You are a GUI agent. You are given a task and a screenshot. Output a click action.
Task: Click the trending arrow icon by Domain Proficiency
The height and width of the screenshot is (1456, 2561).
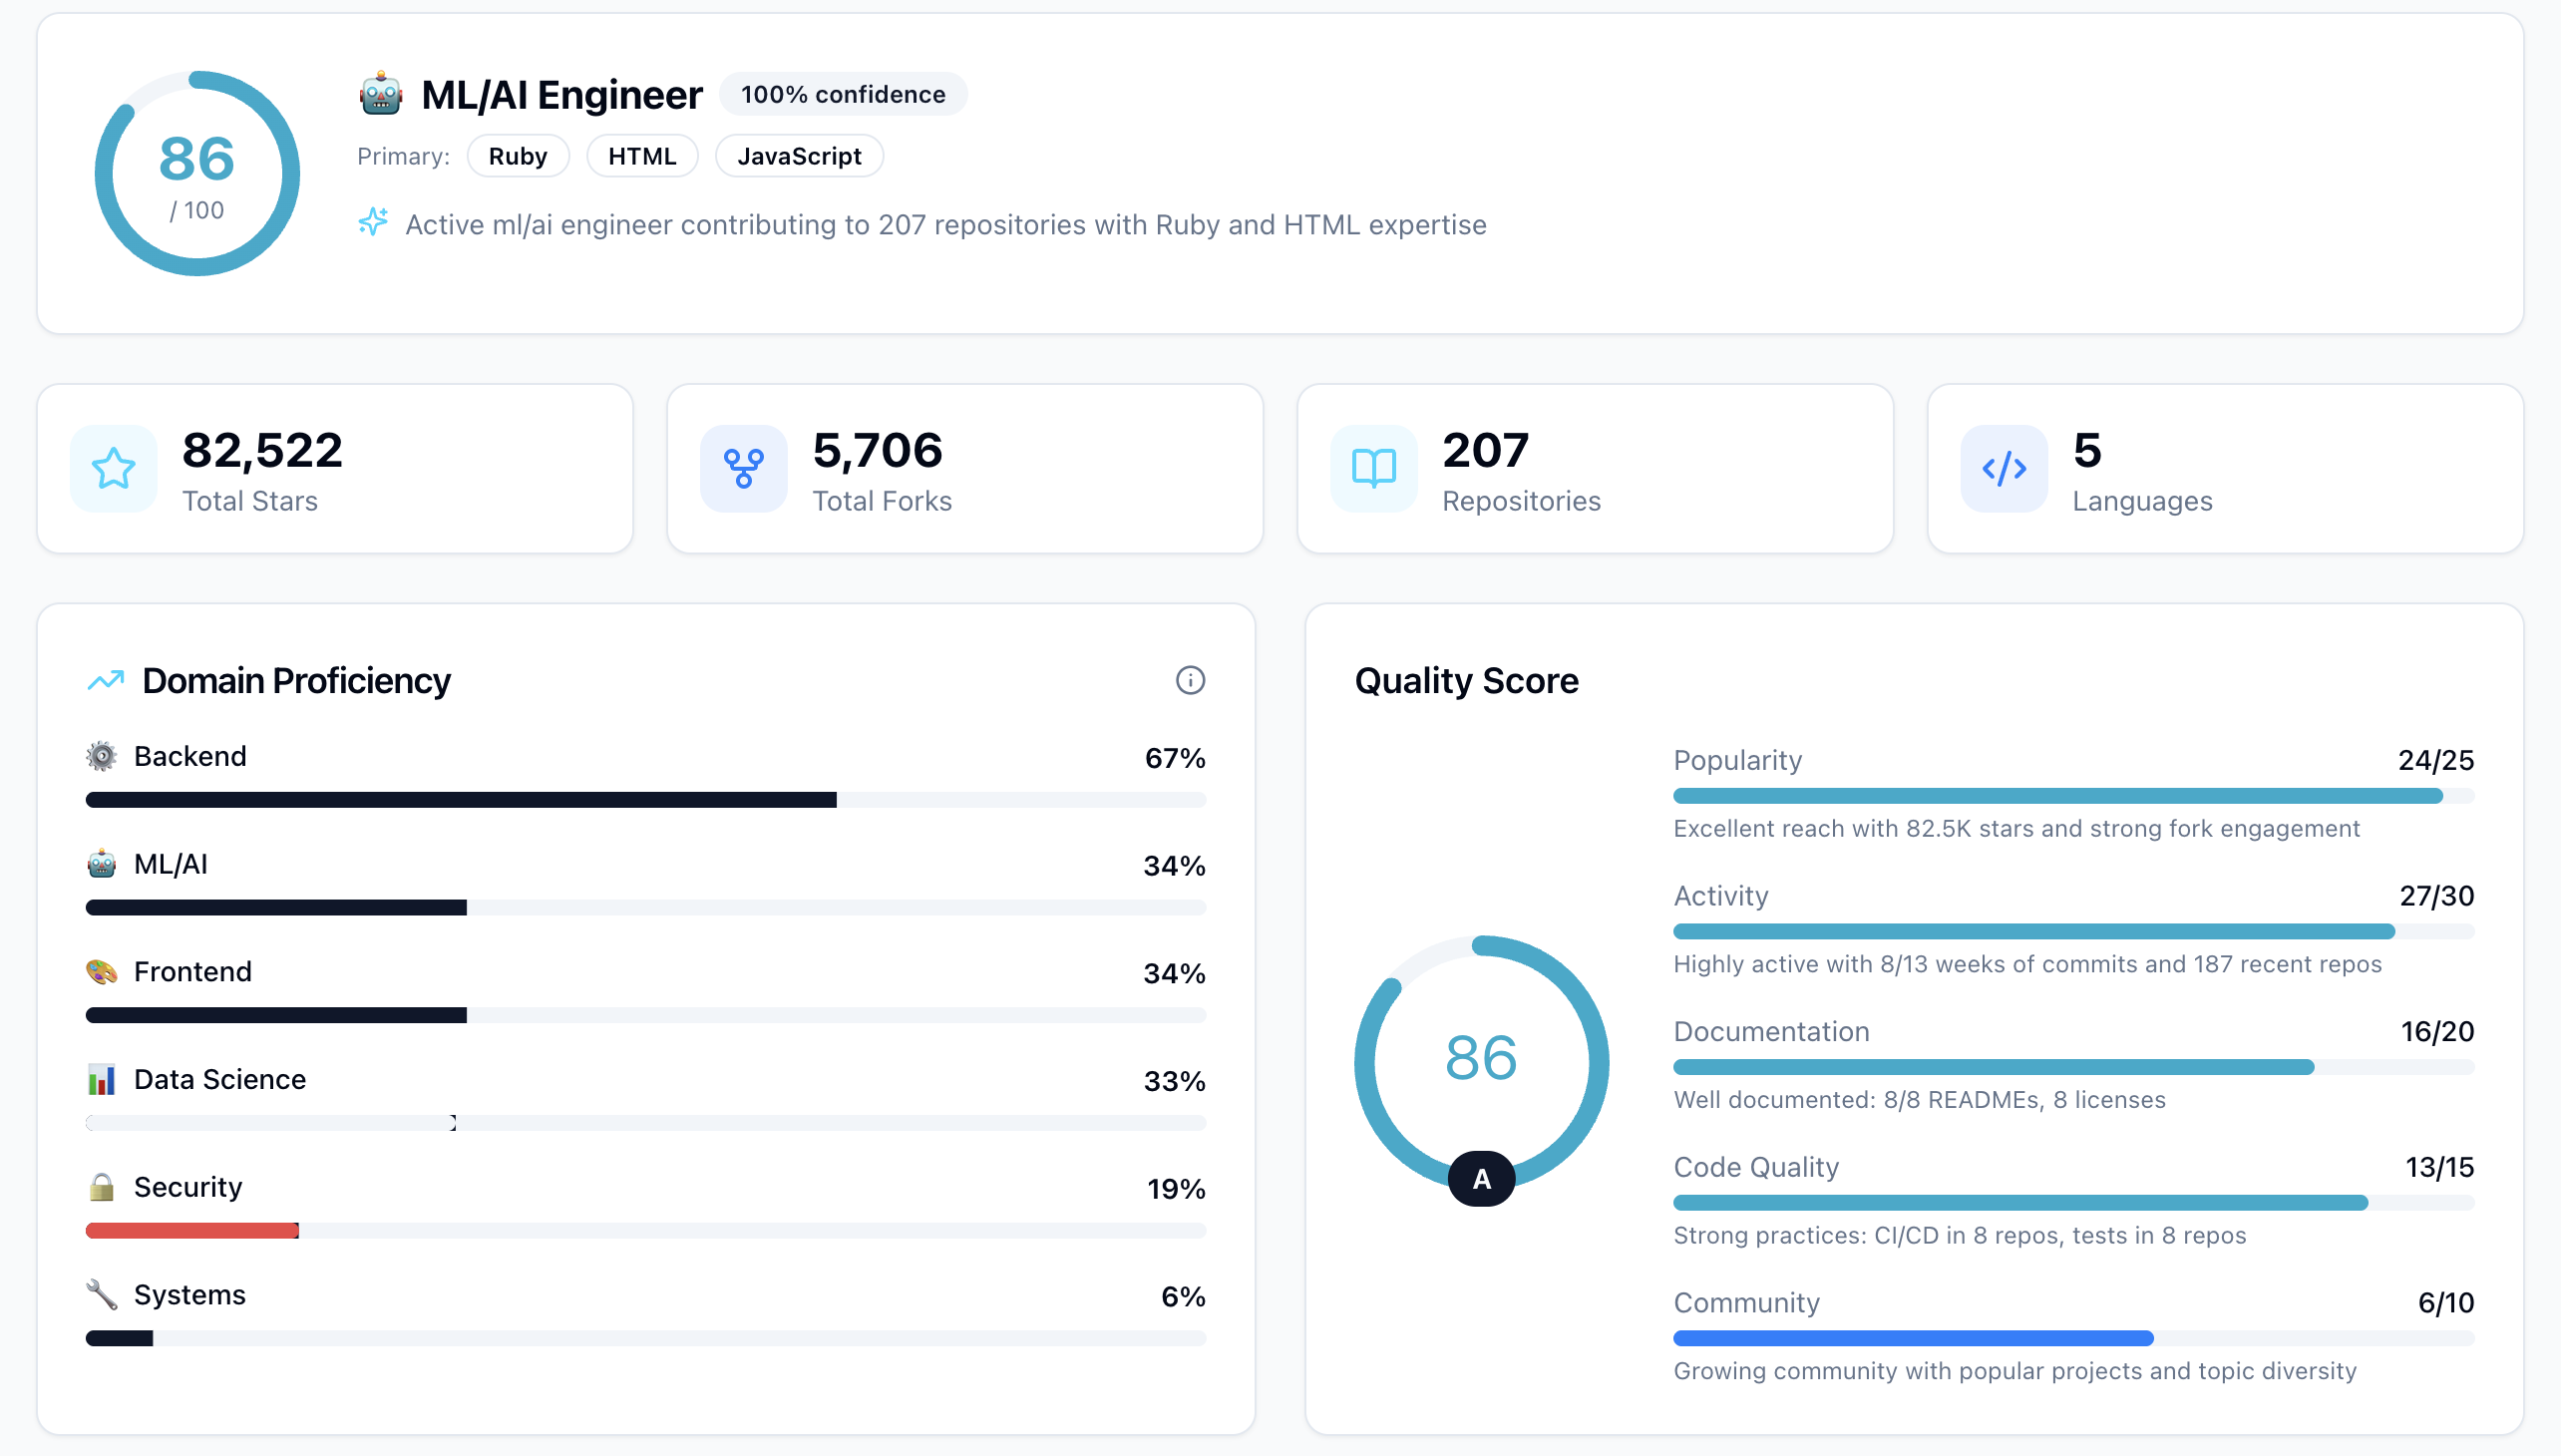click(106, 681)
